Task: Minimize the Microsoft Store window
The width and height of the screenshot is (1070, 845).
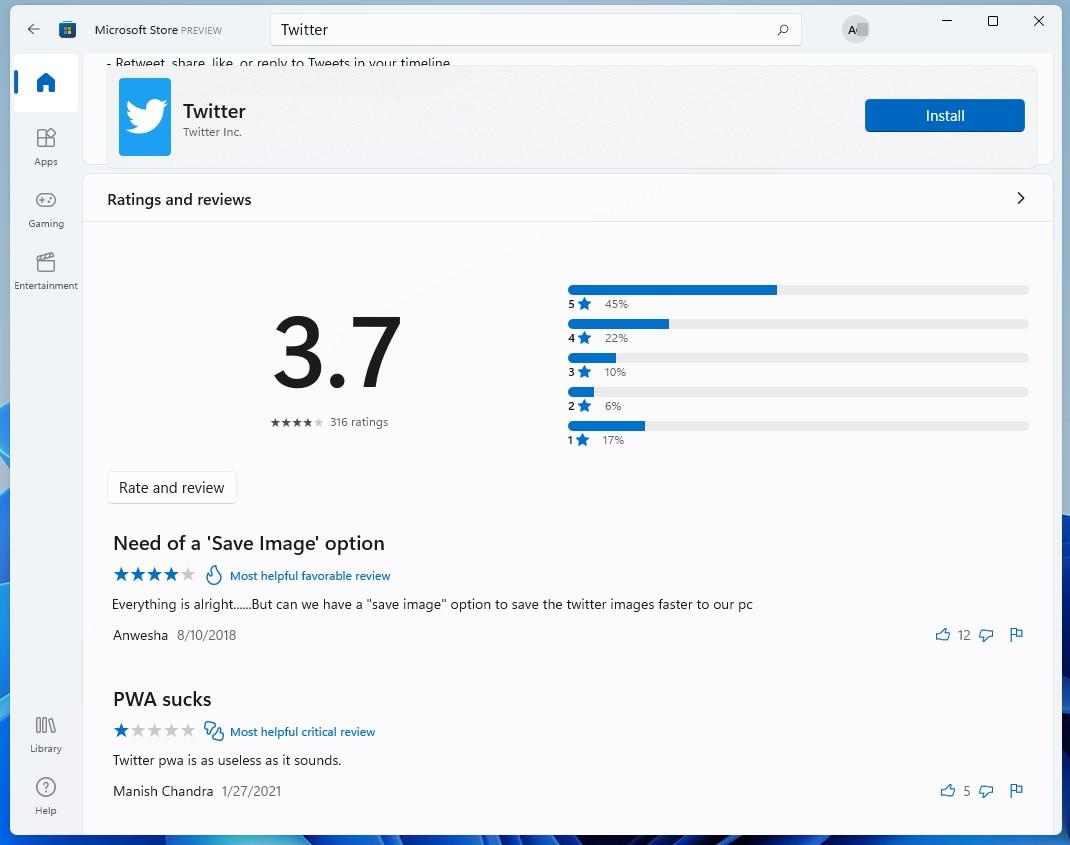Action: [946, 21]
